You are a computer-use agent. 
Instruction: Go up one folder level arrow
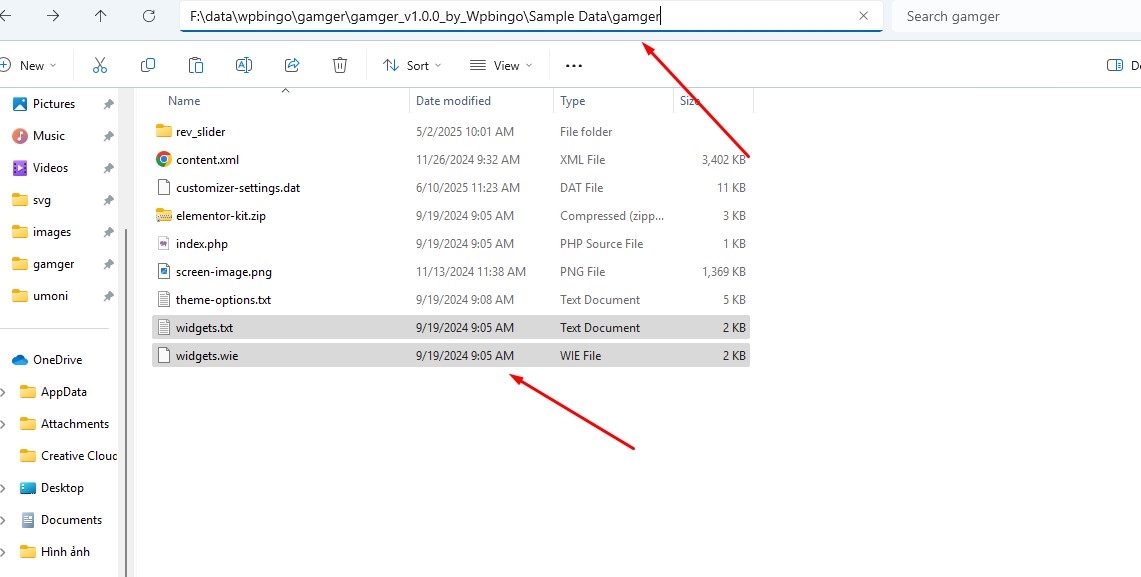pyautogui.click(x=100, y=16)
